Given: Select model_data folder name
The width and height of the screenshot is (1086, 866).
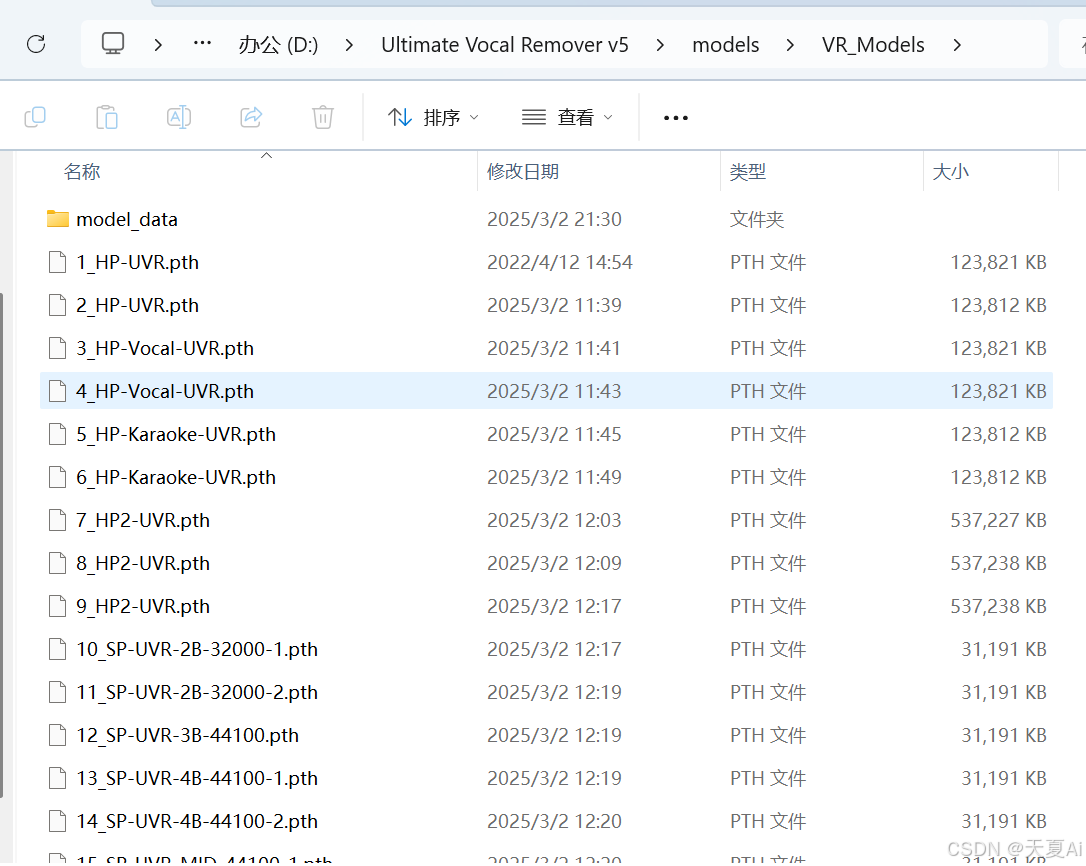Looking at the screenshot, I should pos(127,220).
